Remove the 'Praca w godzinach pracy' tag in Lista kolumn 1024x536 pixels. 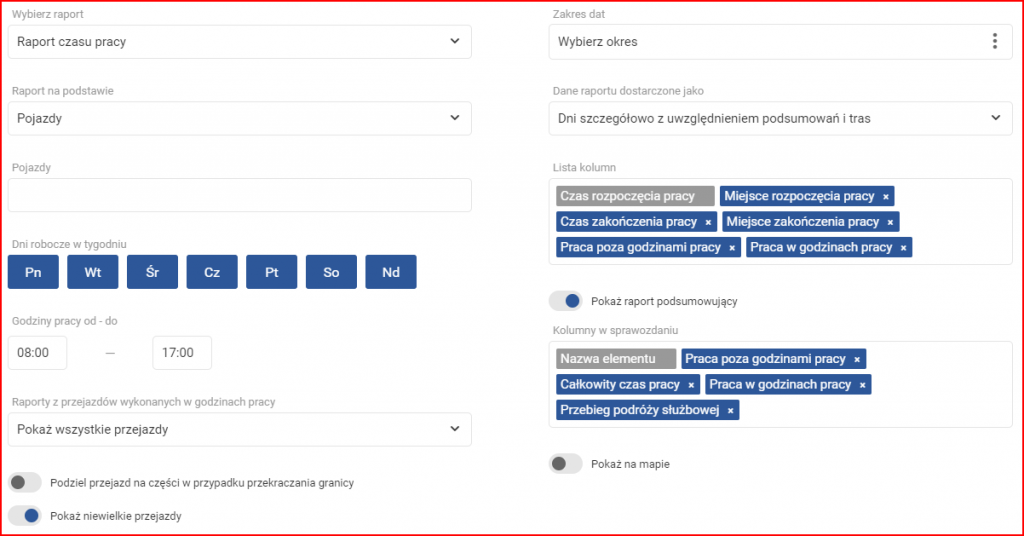(x=903, y=247)
